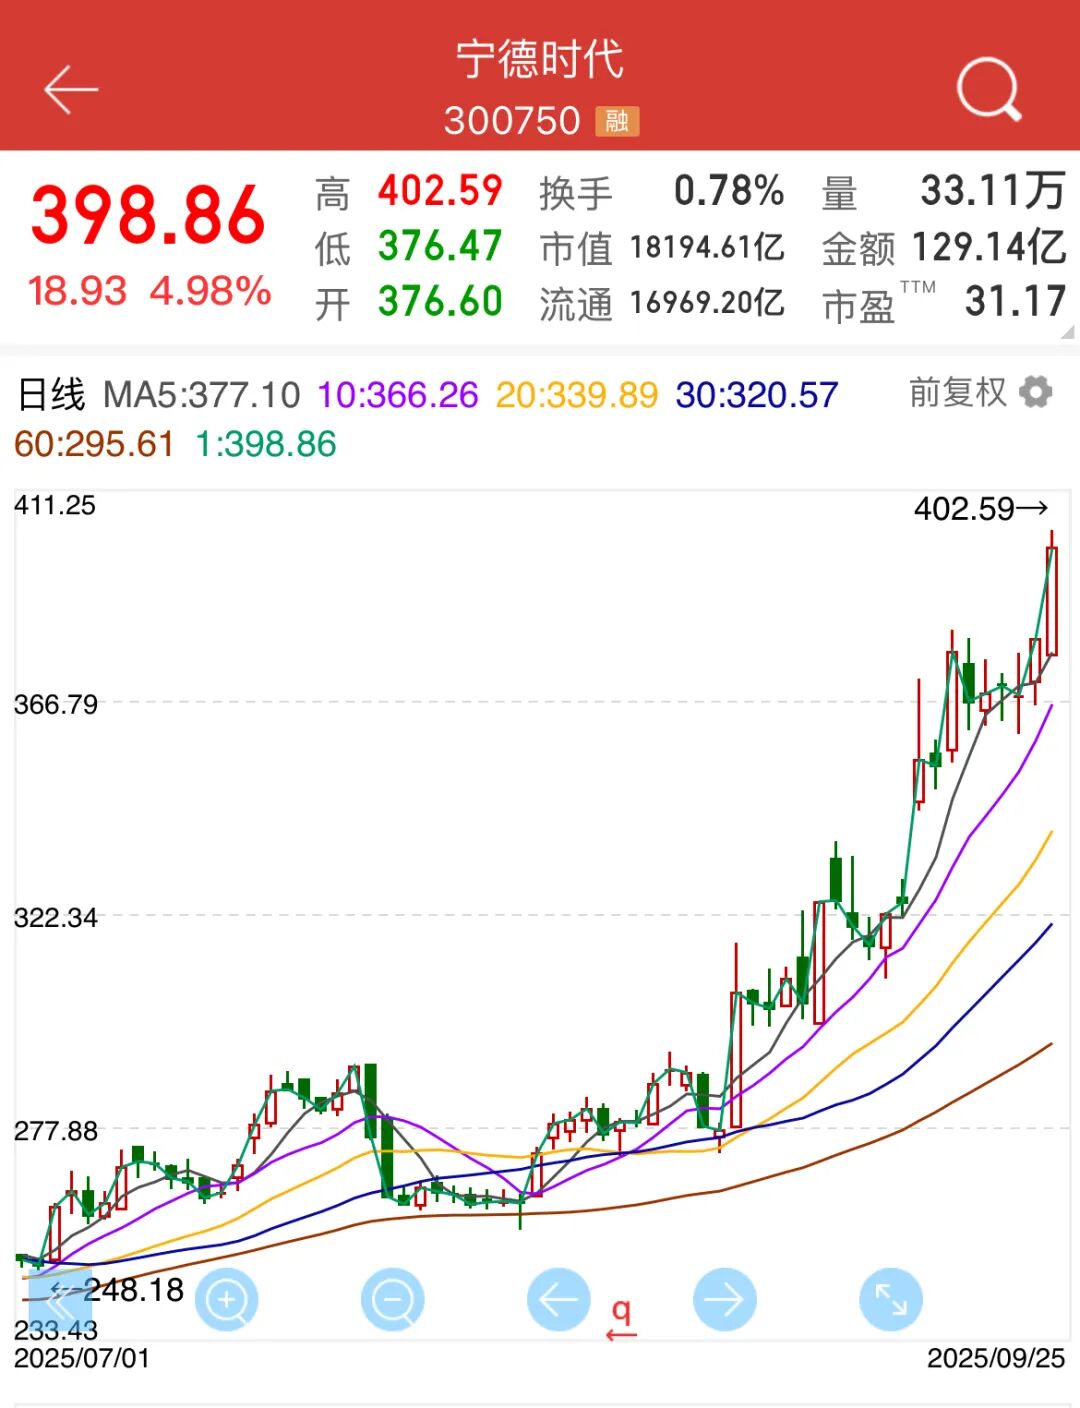Viewport: 1080px width, 1408px height.
Task: Move chart left with arrow button
Action: [558, 1300]
